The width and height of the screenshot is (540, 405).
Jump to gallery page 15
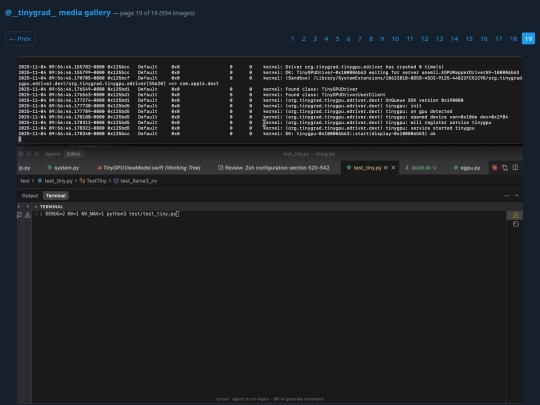tap(469, 39)
